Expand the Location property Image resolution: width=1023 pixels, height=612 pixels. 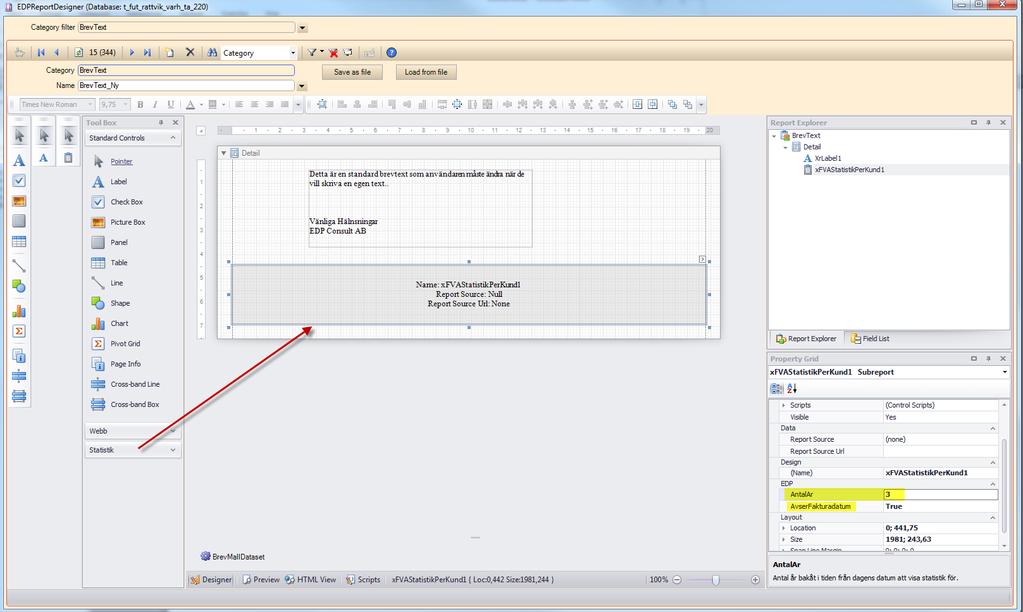[784, 528]
